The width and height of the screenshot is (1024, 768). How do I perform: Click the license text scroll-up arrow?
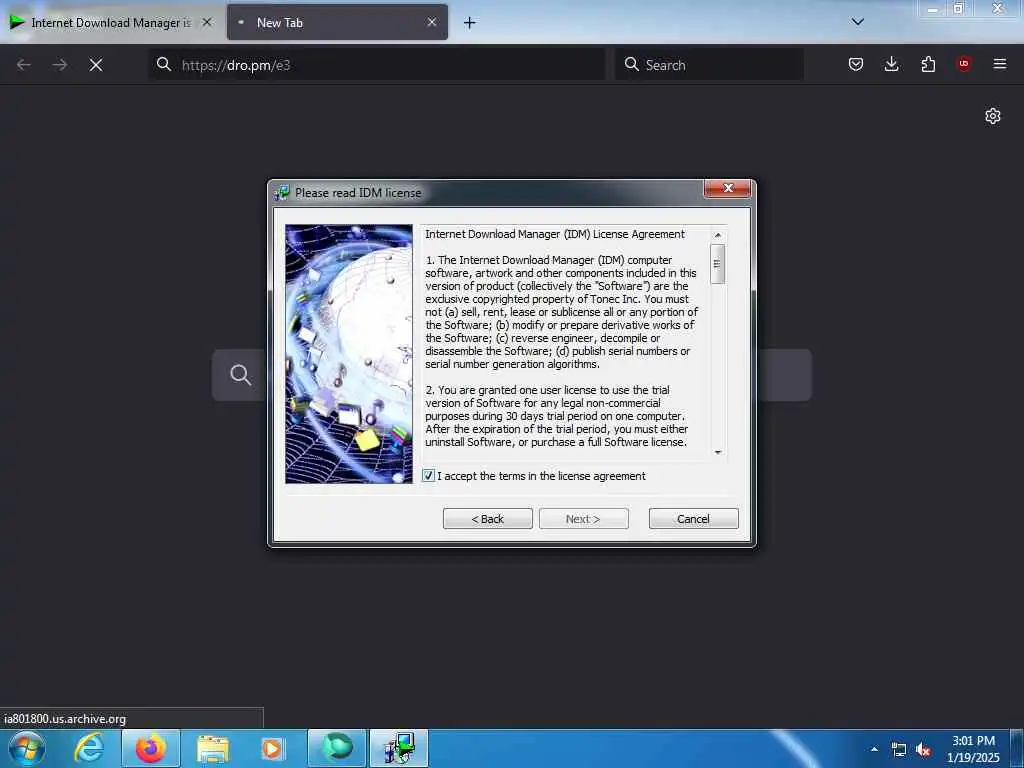point(718,234)
